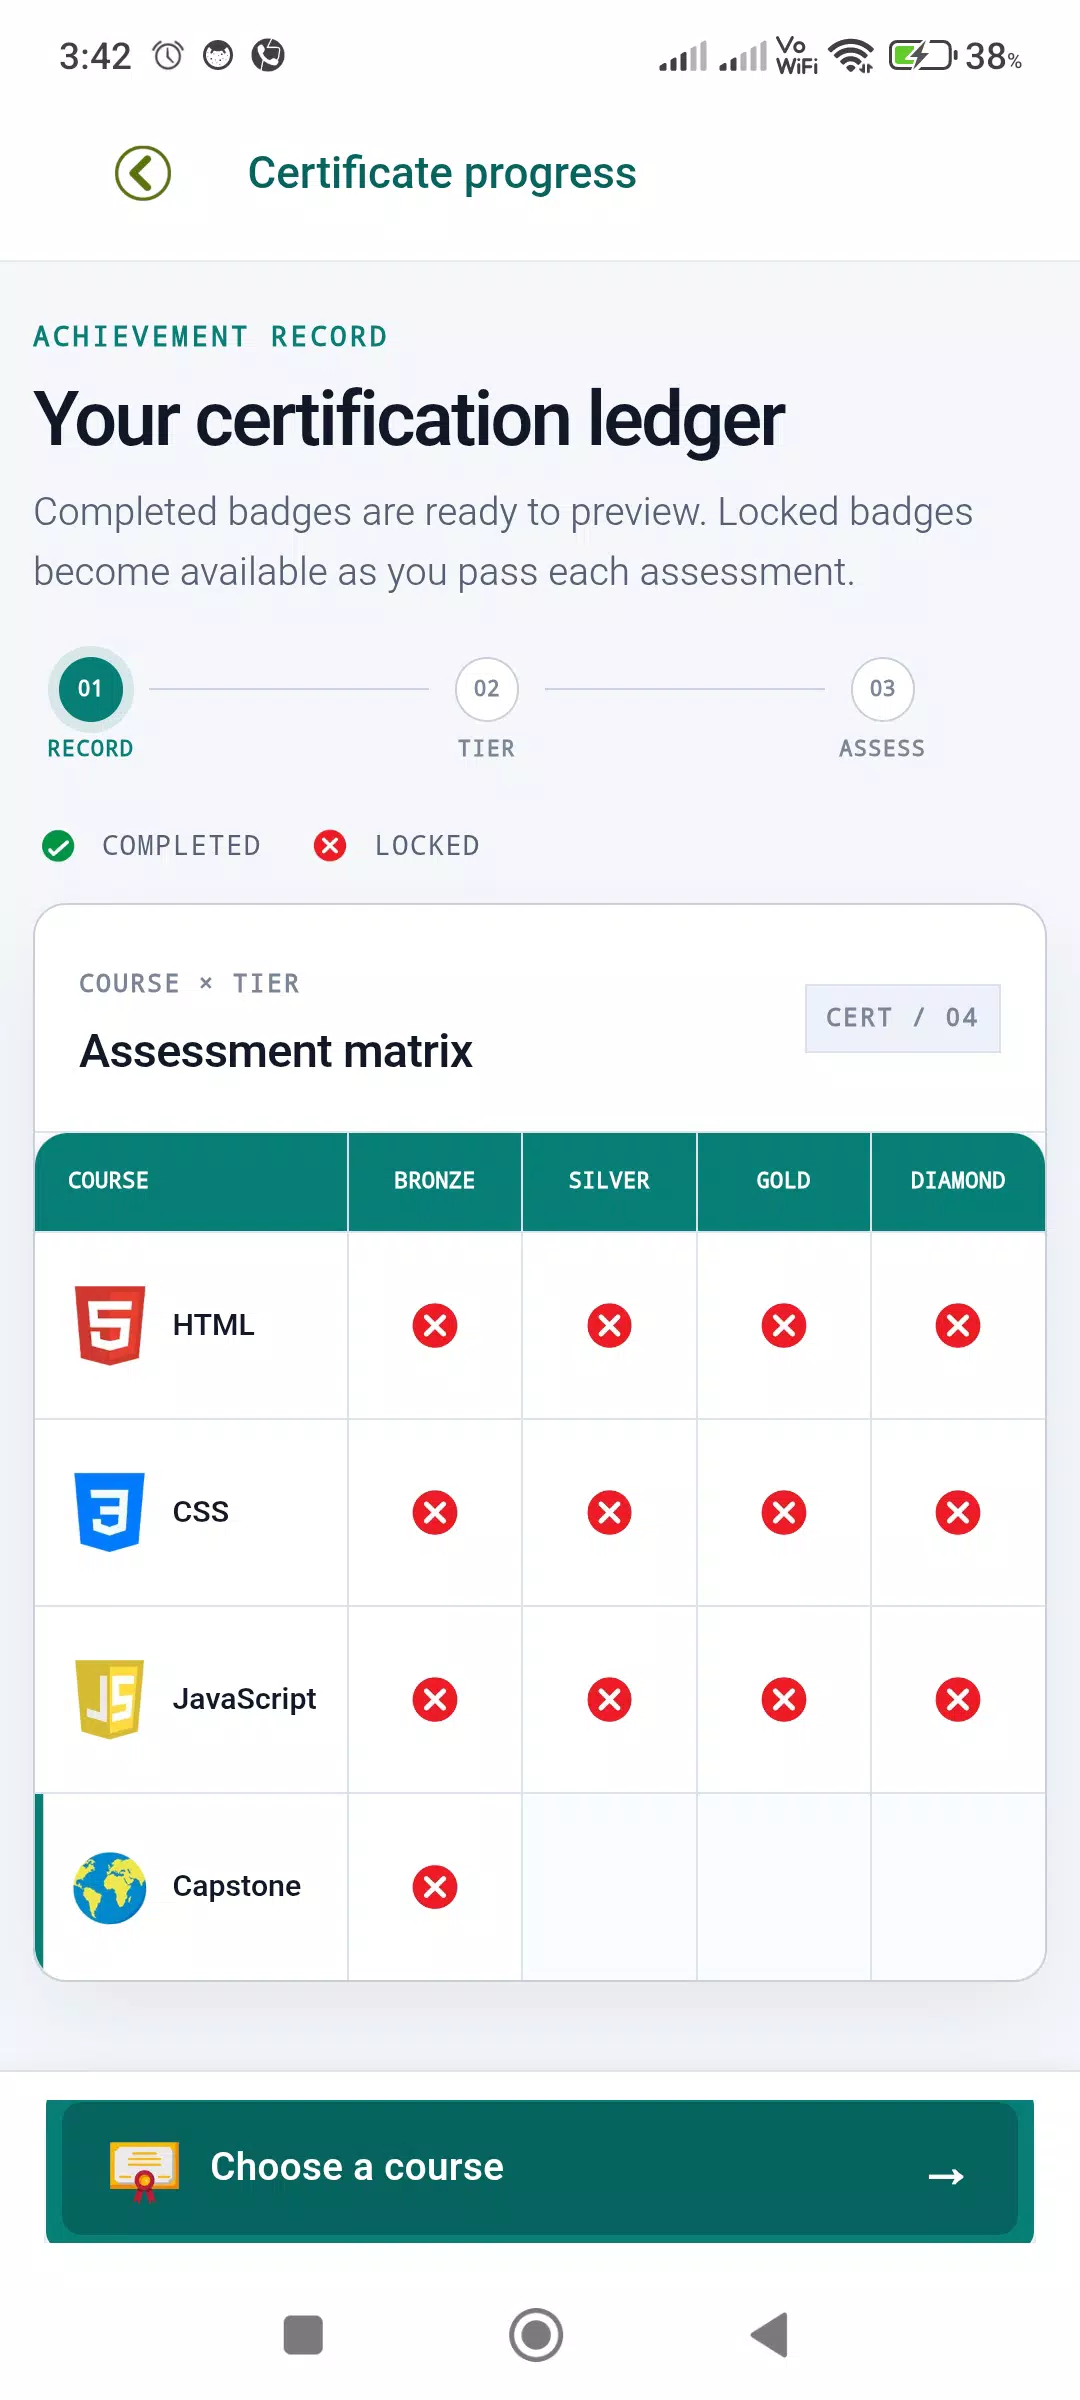Open the locked Capstone Bronze badge
Screen dimensions: 1080x2400
click(x=435, y=1887)
